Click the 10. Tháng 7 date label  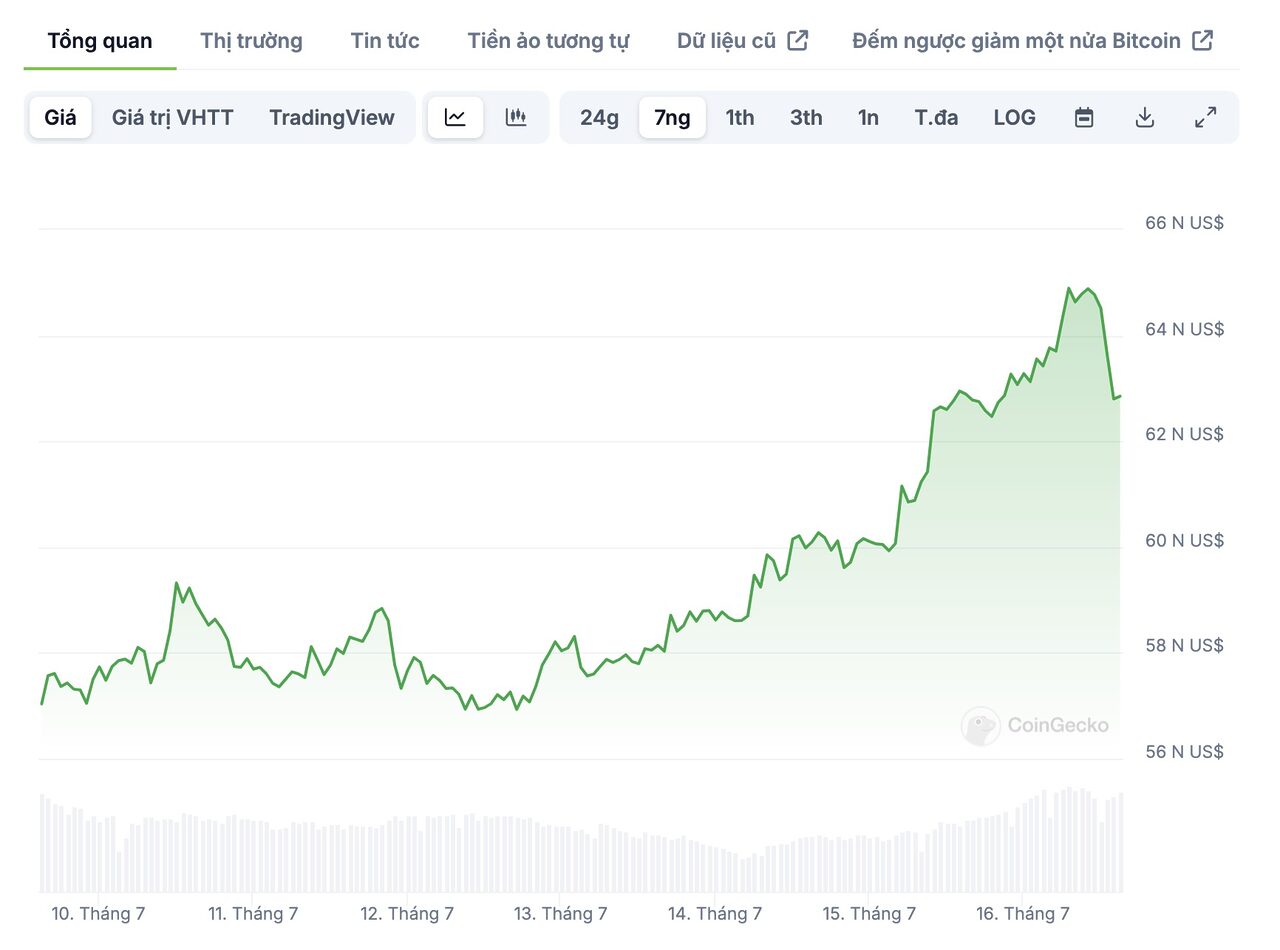[x=98, y=913]
